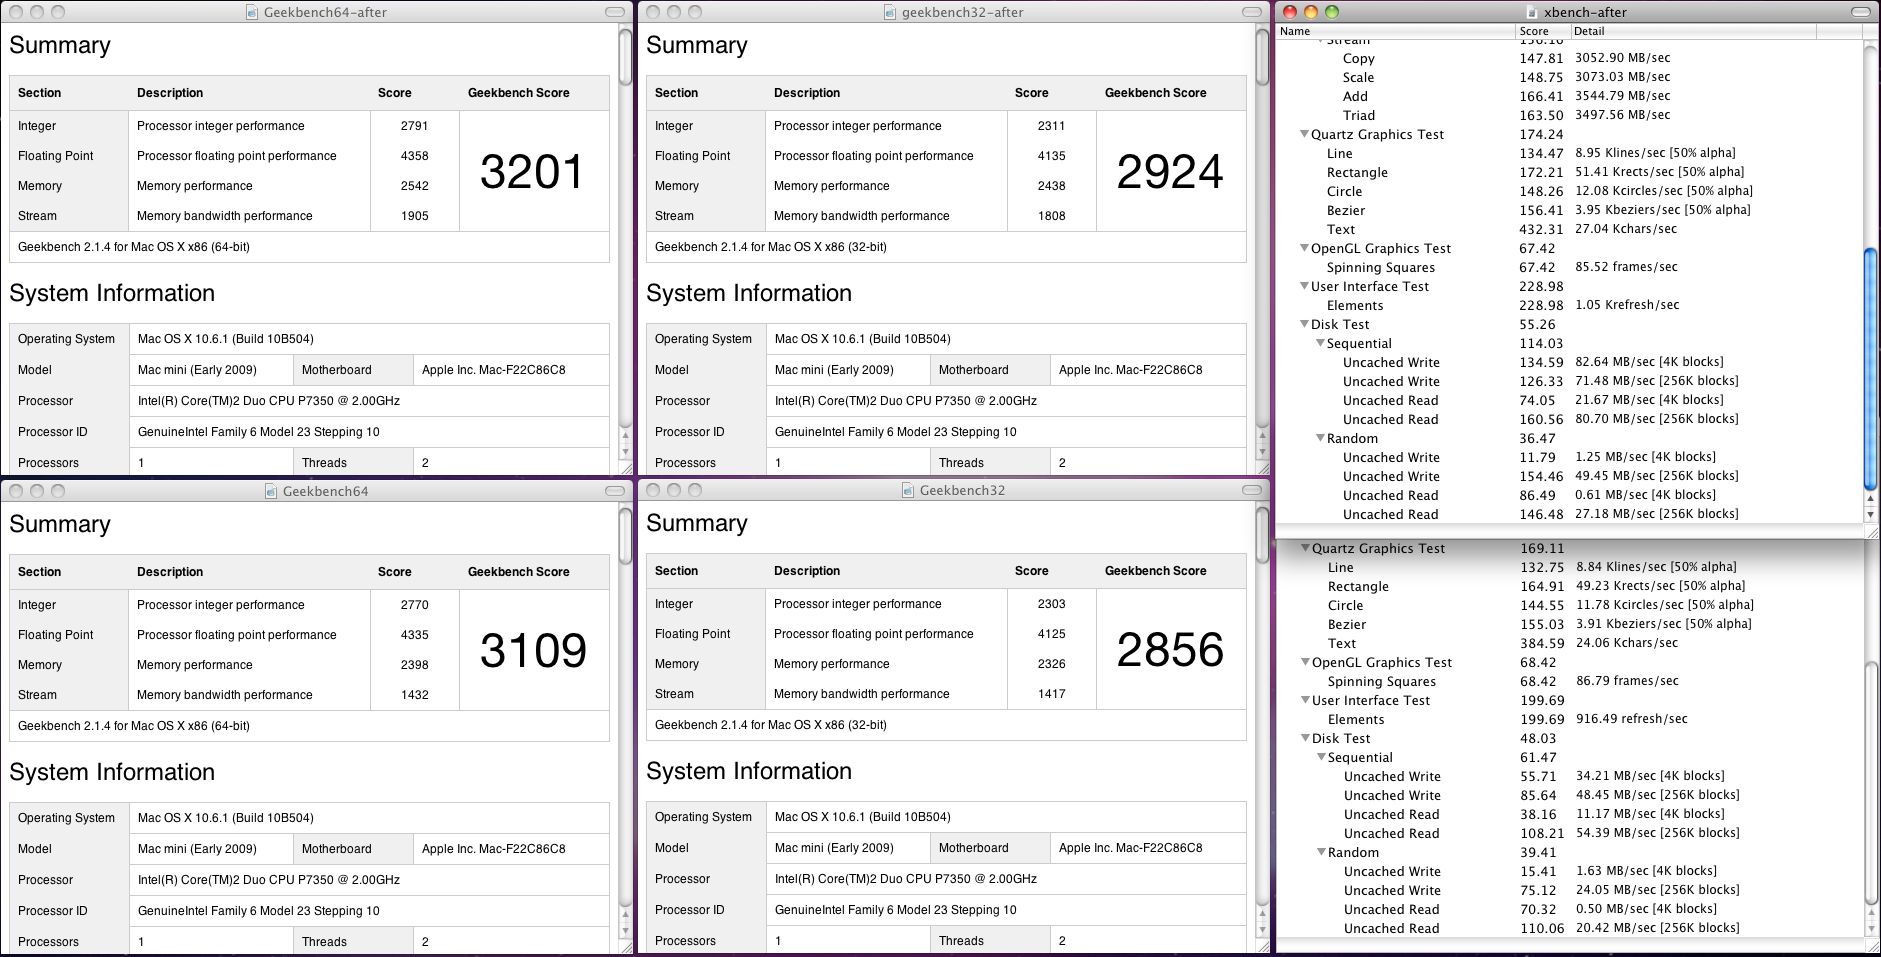The width and height of the screenshot is (1881, 957).
Task: Collapse the Random group scoring 39.41
Action: [x=1321, y=852]
